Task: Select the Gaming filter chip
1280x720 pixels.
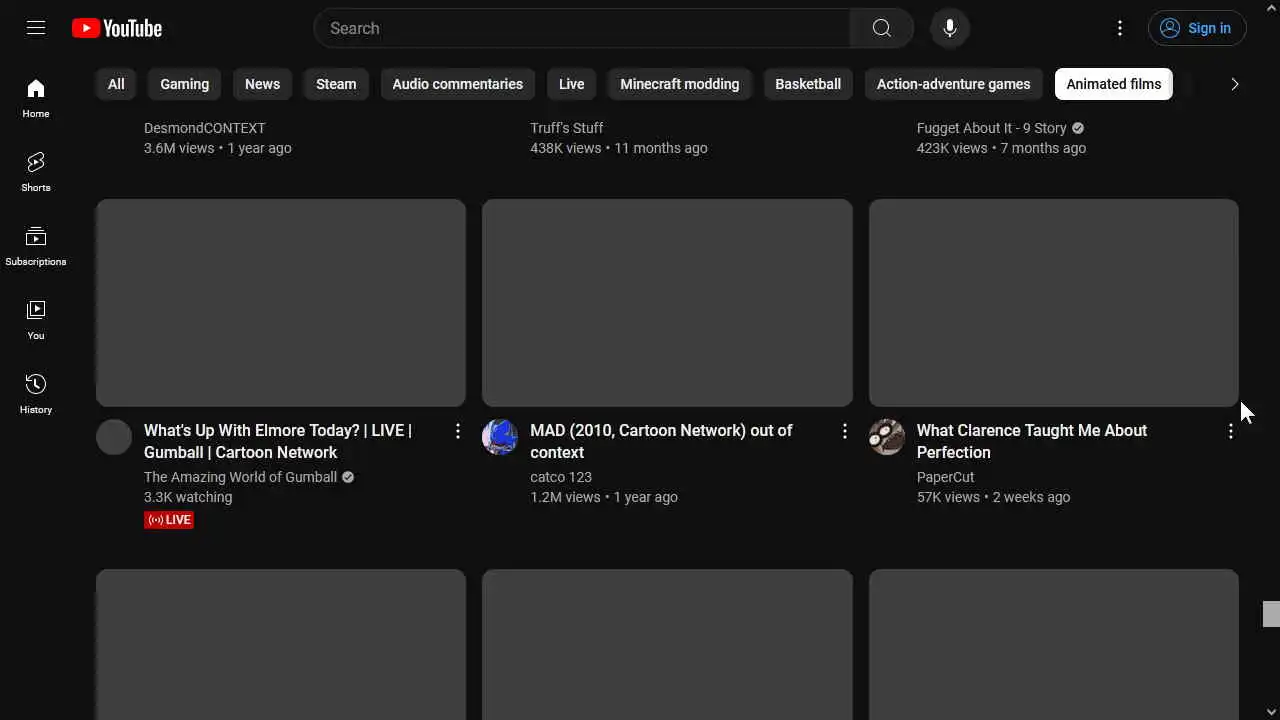Action: (185, 84)
